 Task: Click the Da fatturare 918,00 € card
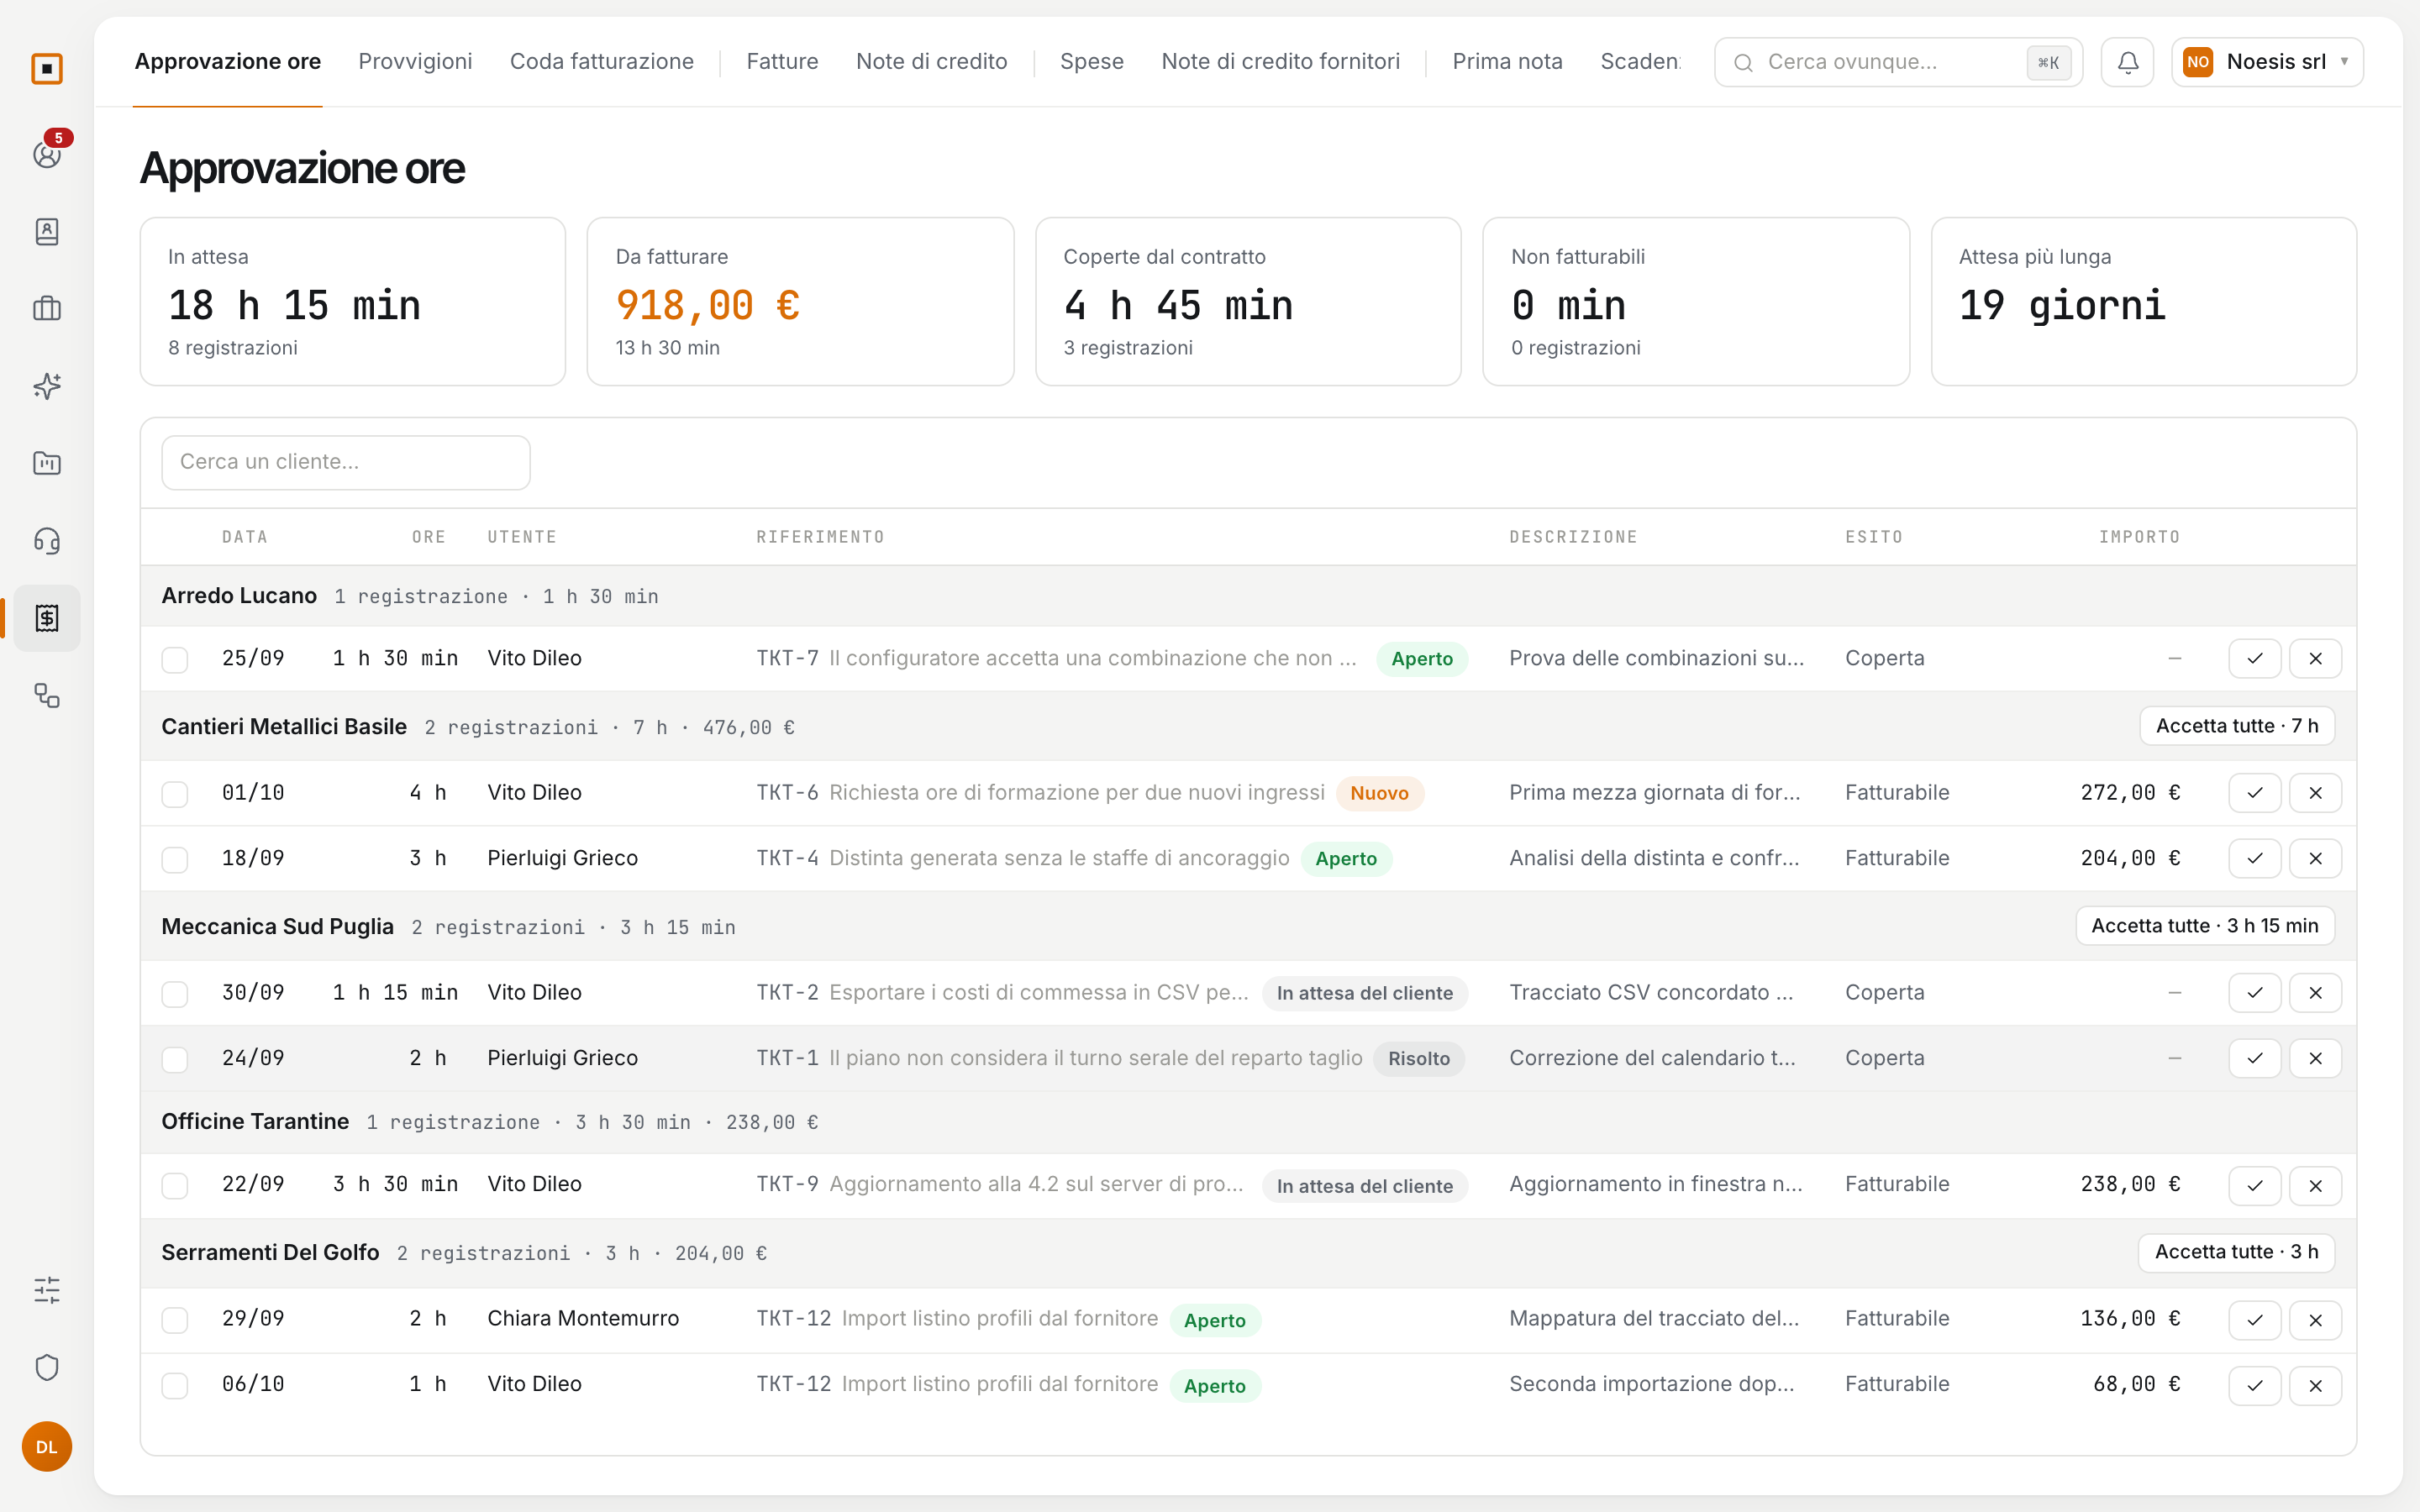(x=800, y=301)
